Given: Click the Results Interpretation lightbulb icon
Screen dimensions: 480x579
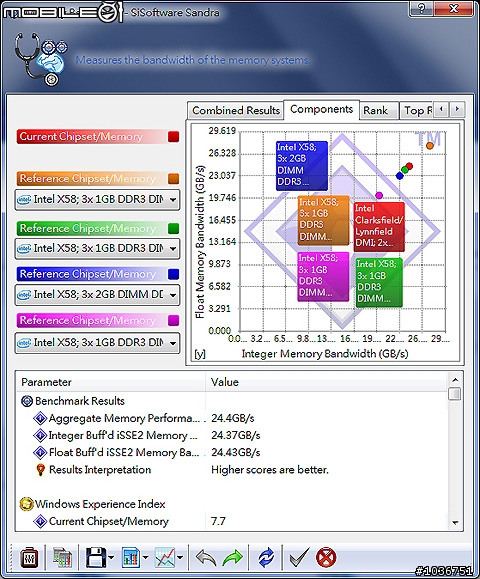Looking at the screenshot, I should pyautogui.click(x=41, y=470).
